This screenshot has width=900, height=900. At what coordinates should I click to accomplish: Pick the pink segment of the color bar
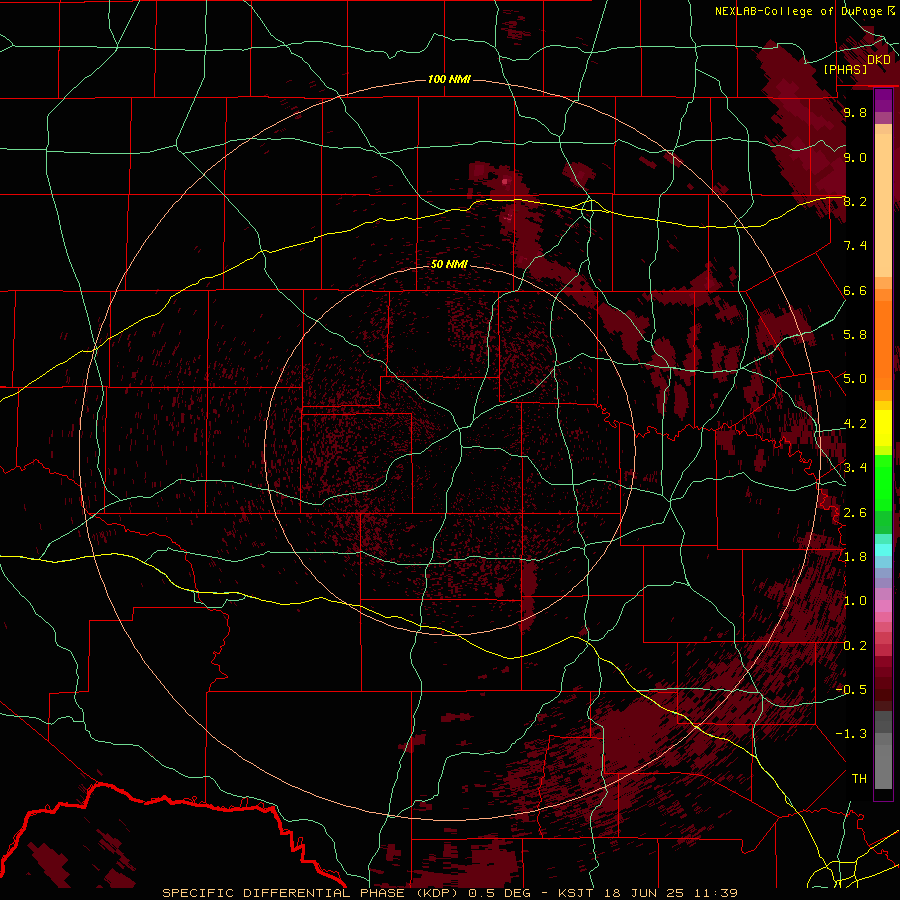pyautogui.click(x=883, y=606)
